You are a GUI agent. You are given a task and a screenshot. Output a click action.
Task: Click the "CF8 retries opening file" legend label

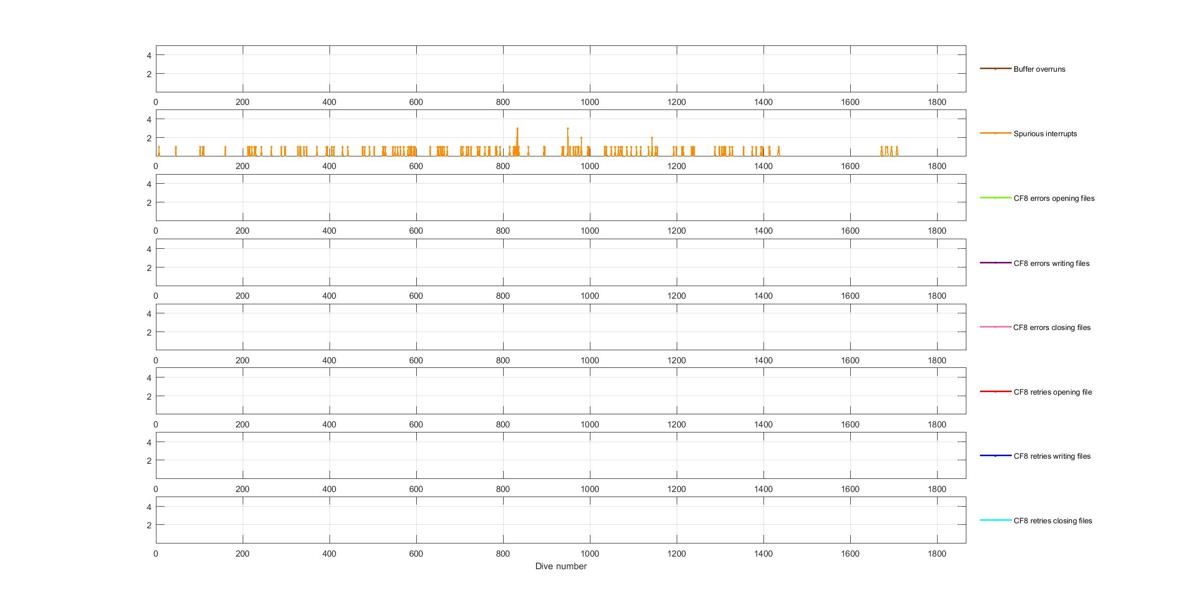[x=1053, y=392]
